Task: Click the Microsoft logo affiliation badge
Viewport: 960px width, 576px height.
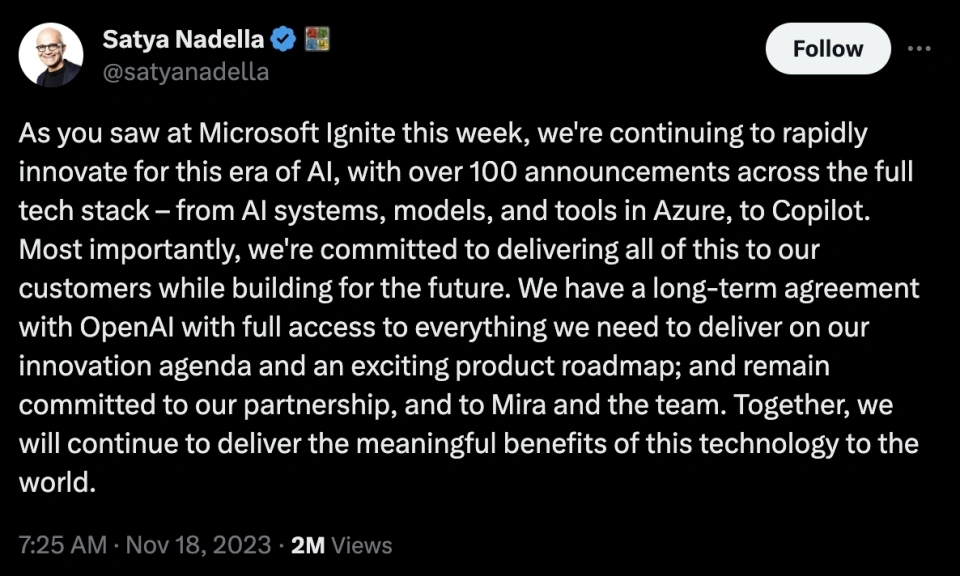Action: point(316,40)
